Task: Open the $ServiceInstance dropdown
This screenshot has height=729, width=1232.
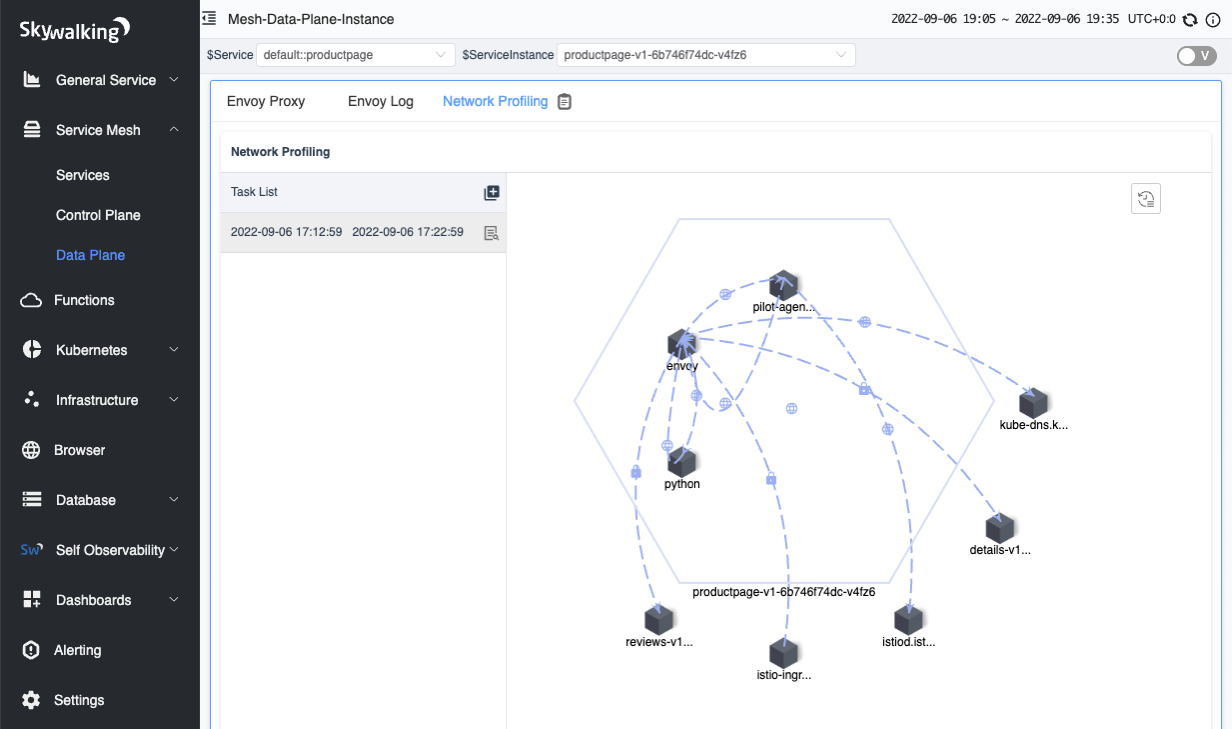Action: click(705, 55)
